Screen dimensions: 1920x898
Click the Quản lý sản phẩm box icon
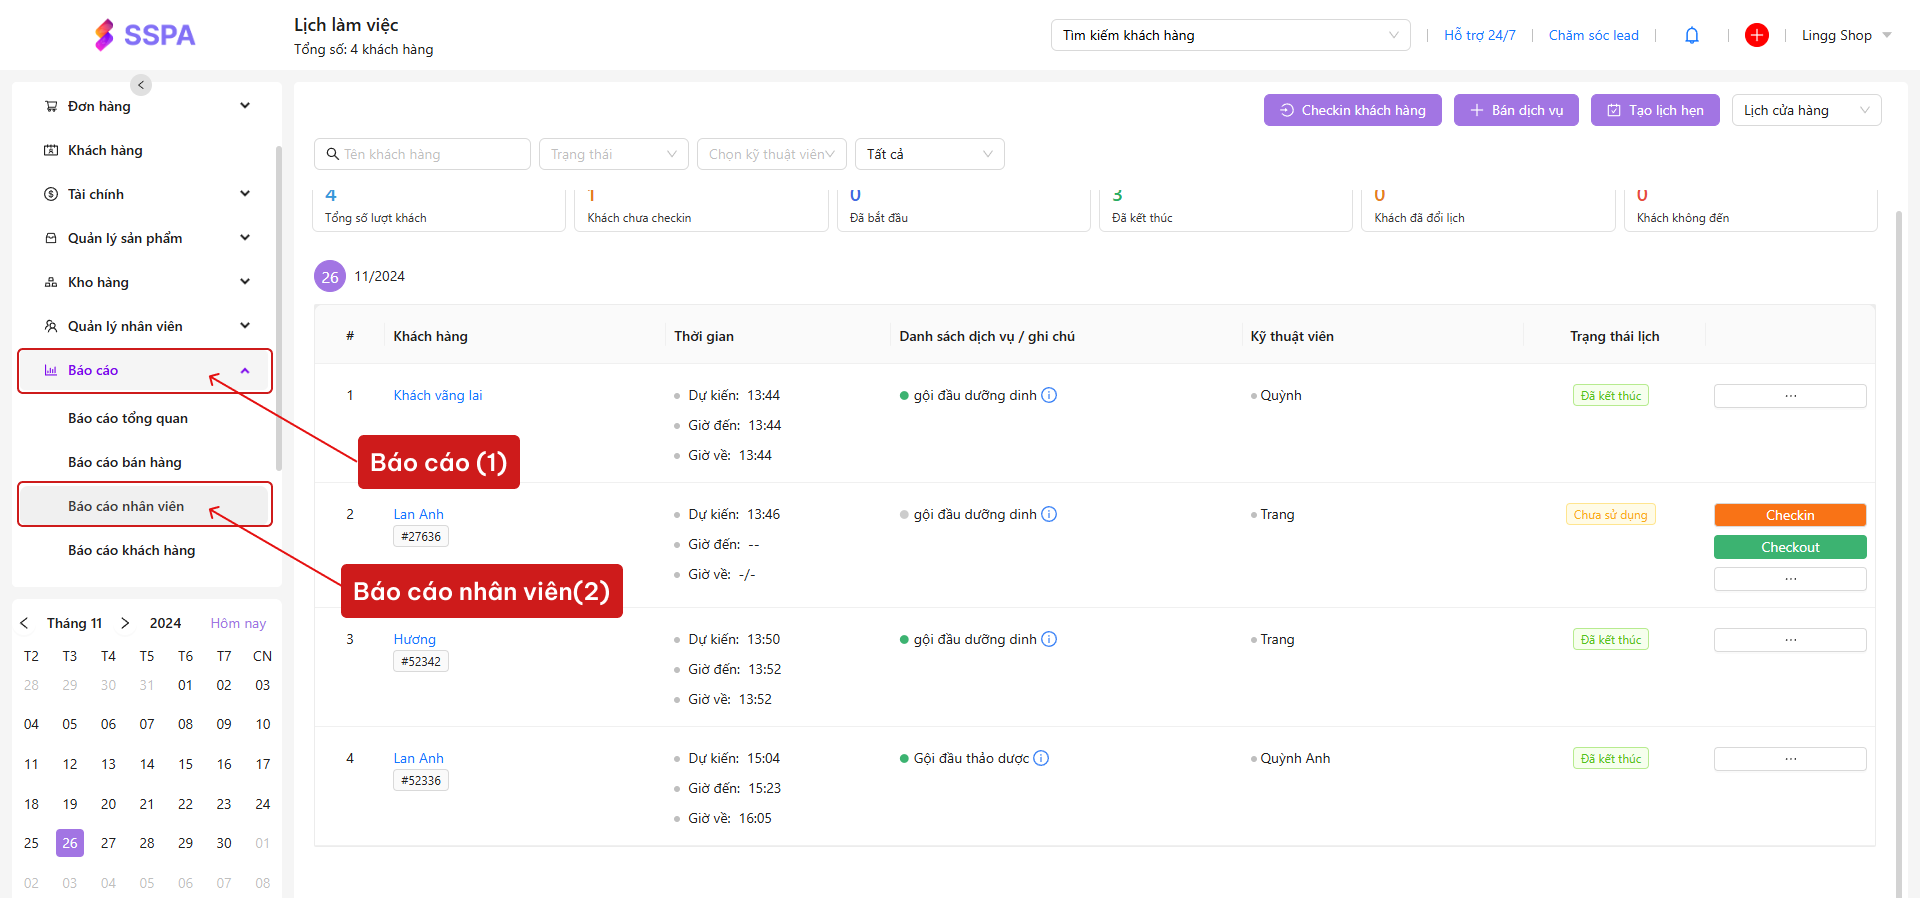click(51, 238)
